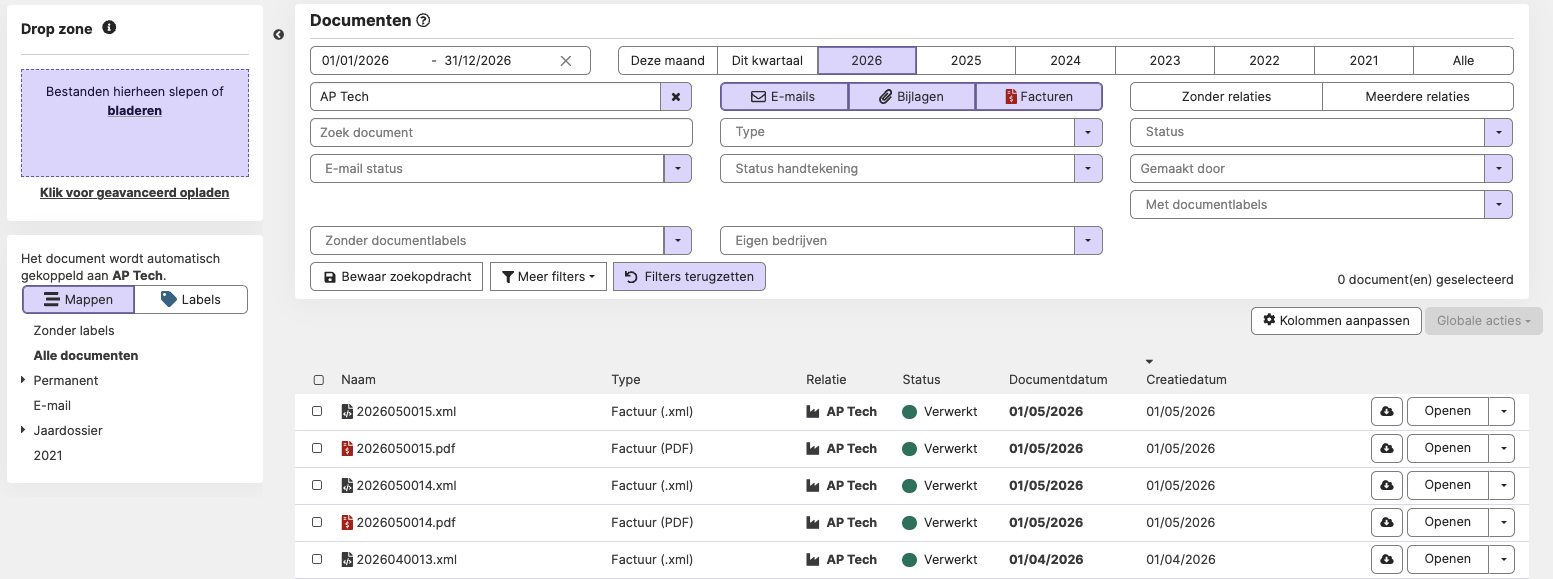
Task: Toggle the E-mails filter
Action: point(784,97)
